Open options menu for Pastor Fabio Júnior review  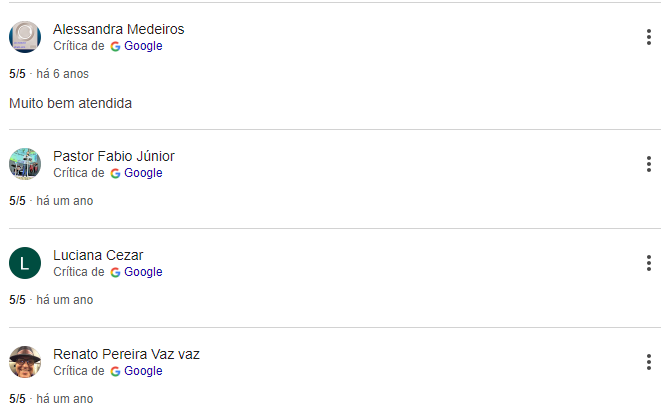coord(649,164)
